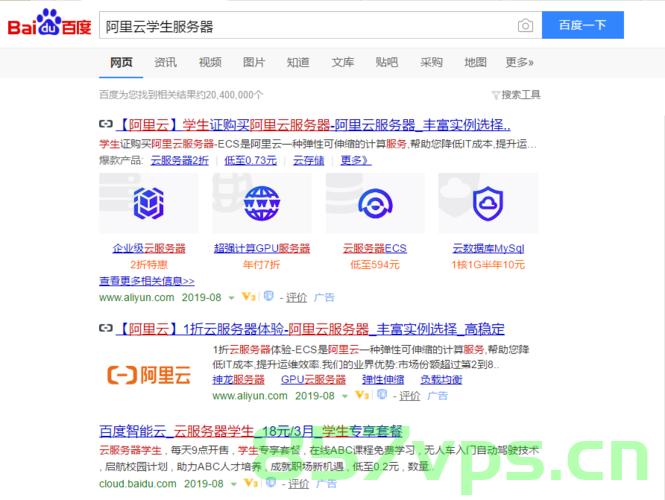
Task: Click the 神龙服务器 link
Action: (x=238, y=380)
